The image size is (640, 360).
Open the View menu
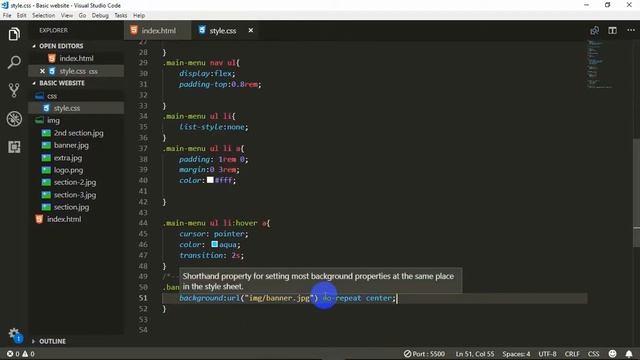click(67, 16)
